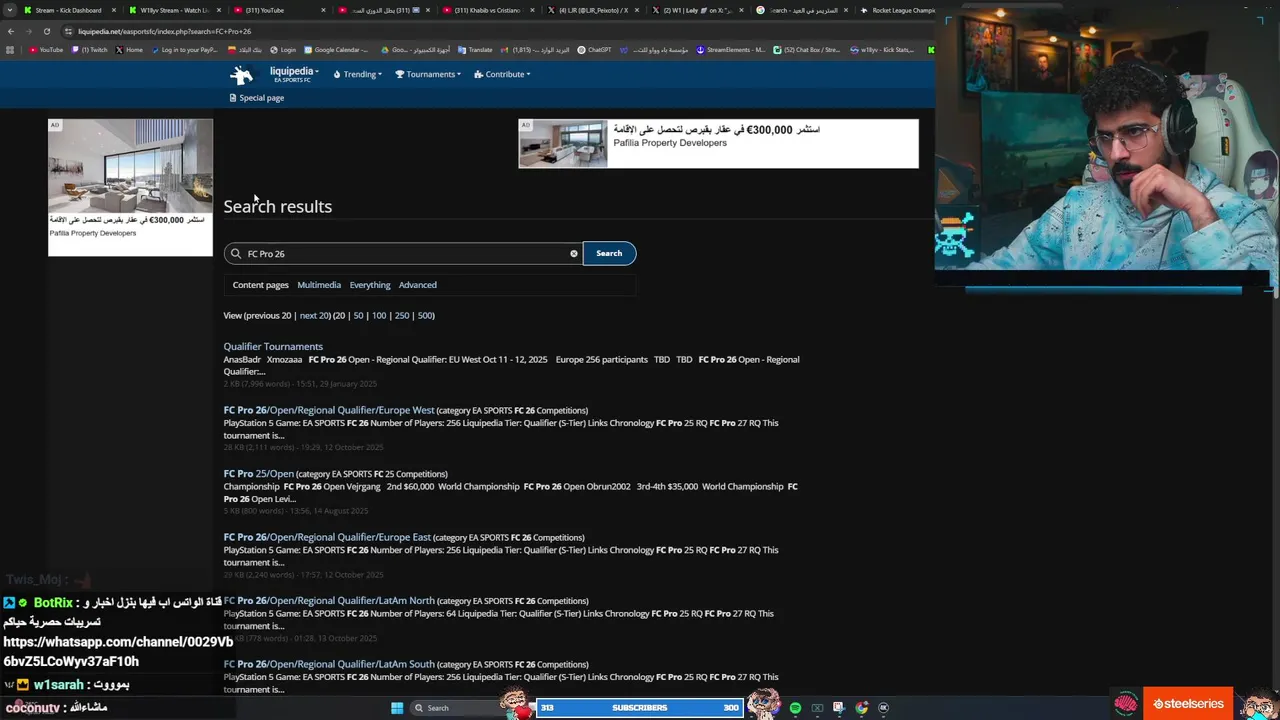
Task: Click the Pafilia property ad image on left
Action: (x=130, y=165)
